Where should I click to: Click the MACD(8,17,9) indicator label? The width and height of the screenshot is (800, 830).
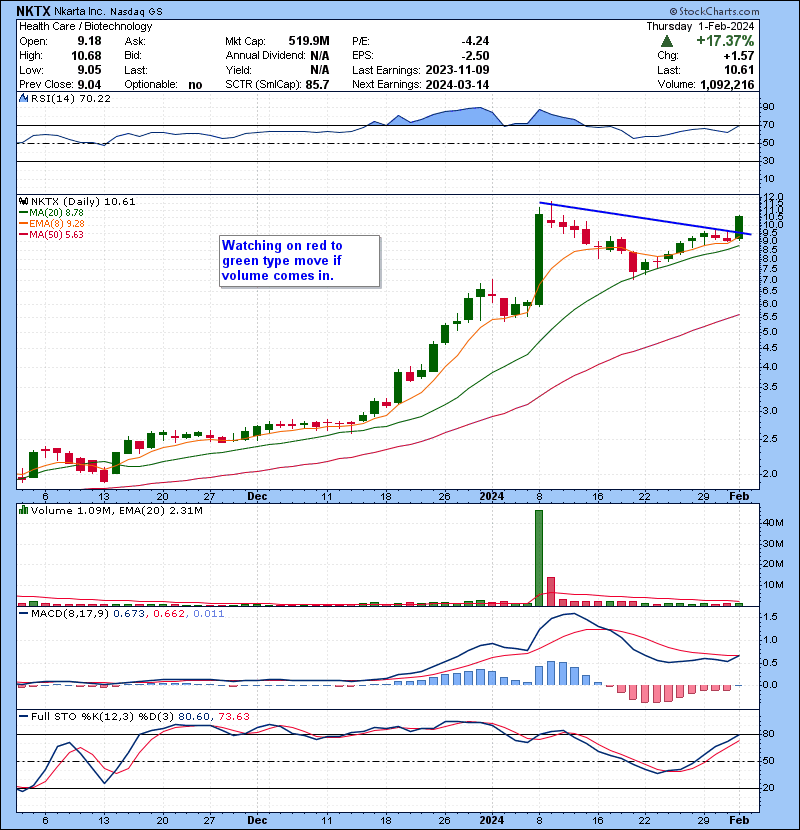coord(70,614)
